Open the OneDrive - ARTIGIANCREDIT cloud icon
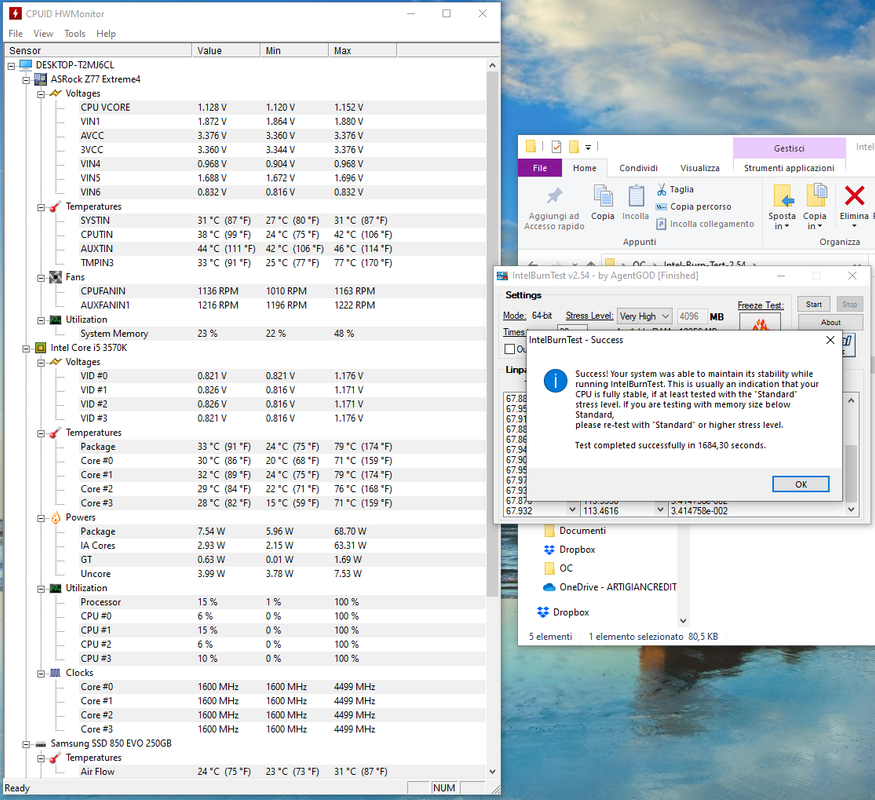Image resolution: width=875 pixels, height=800 pixels. pyautogui.click(x=549, y=587)
